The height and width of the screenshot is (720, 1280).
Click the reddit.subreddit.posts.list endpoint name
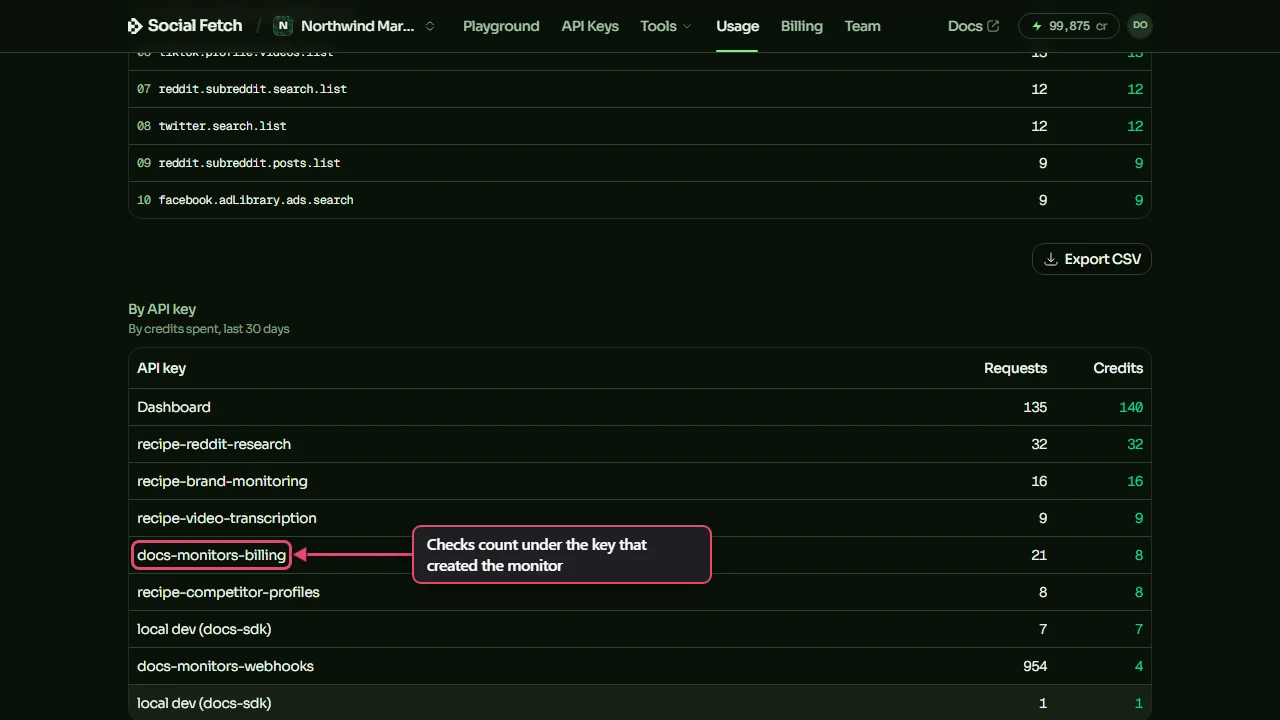[x=249, y=163]
